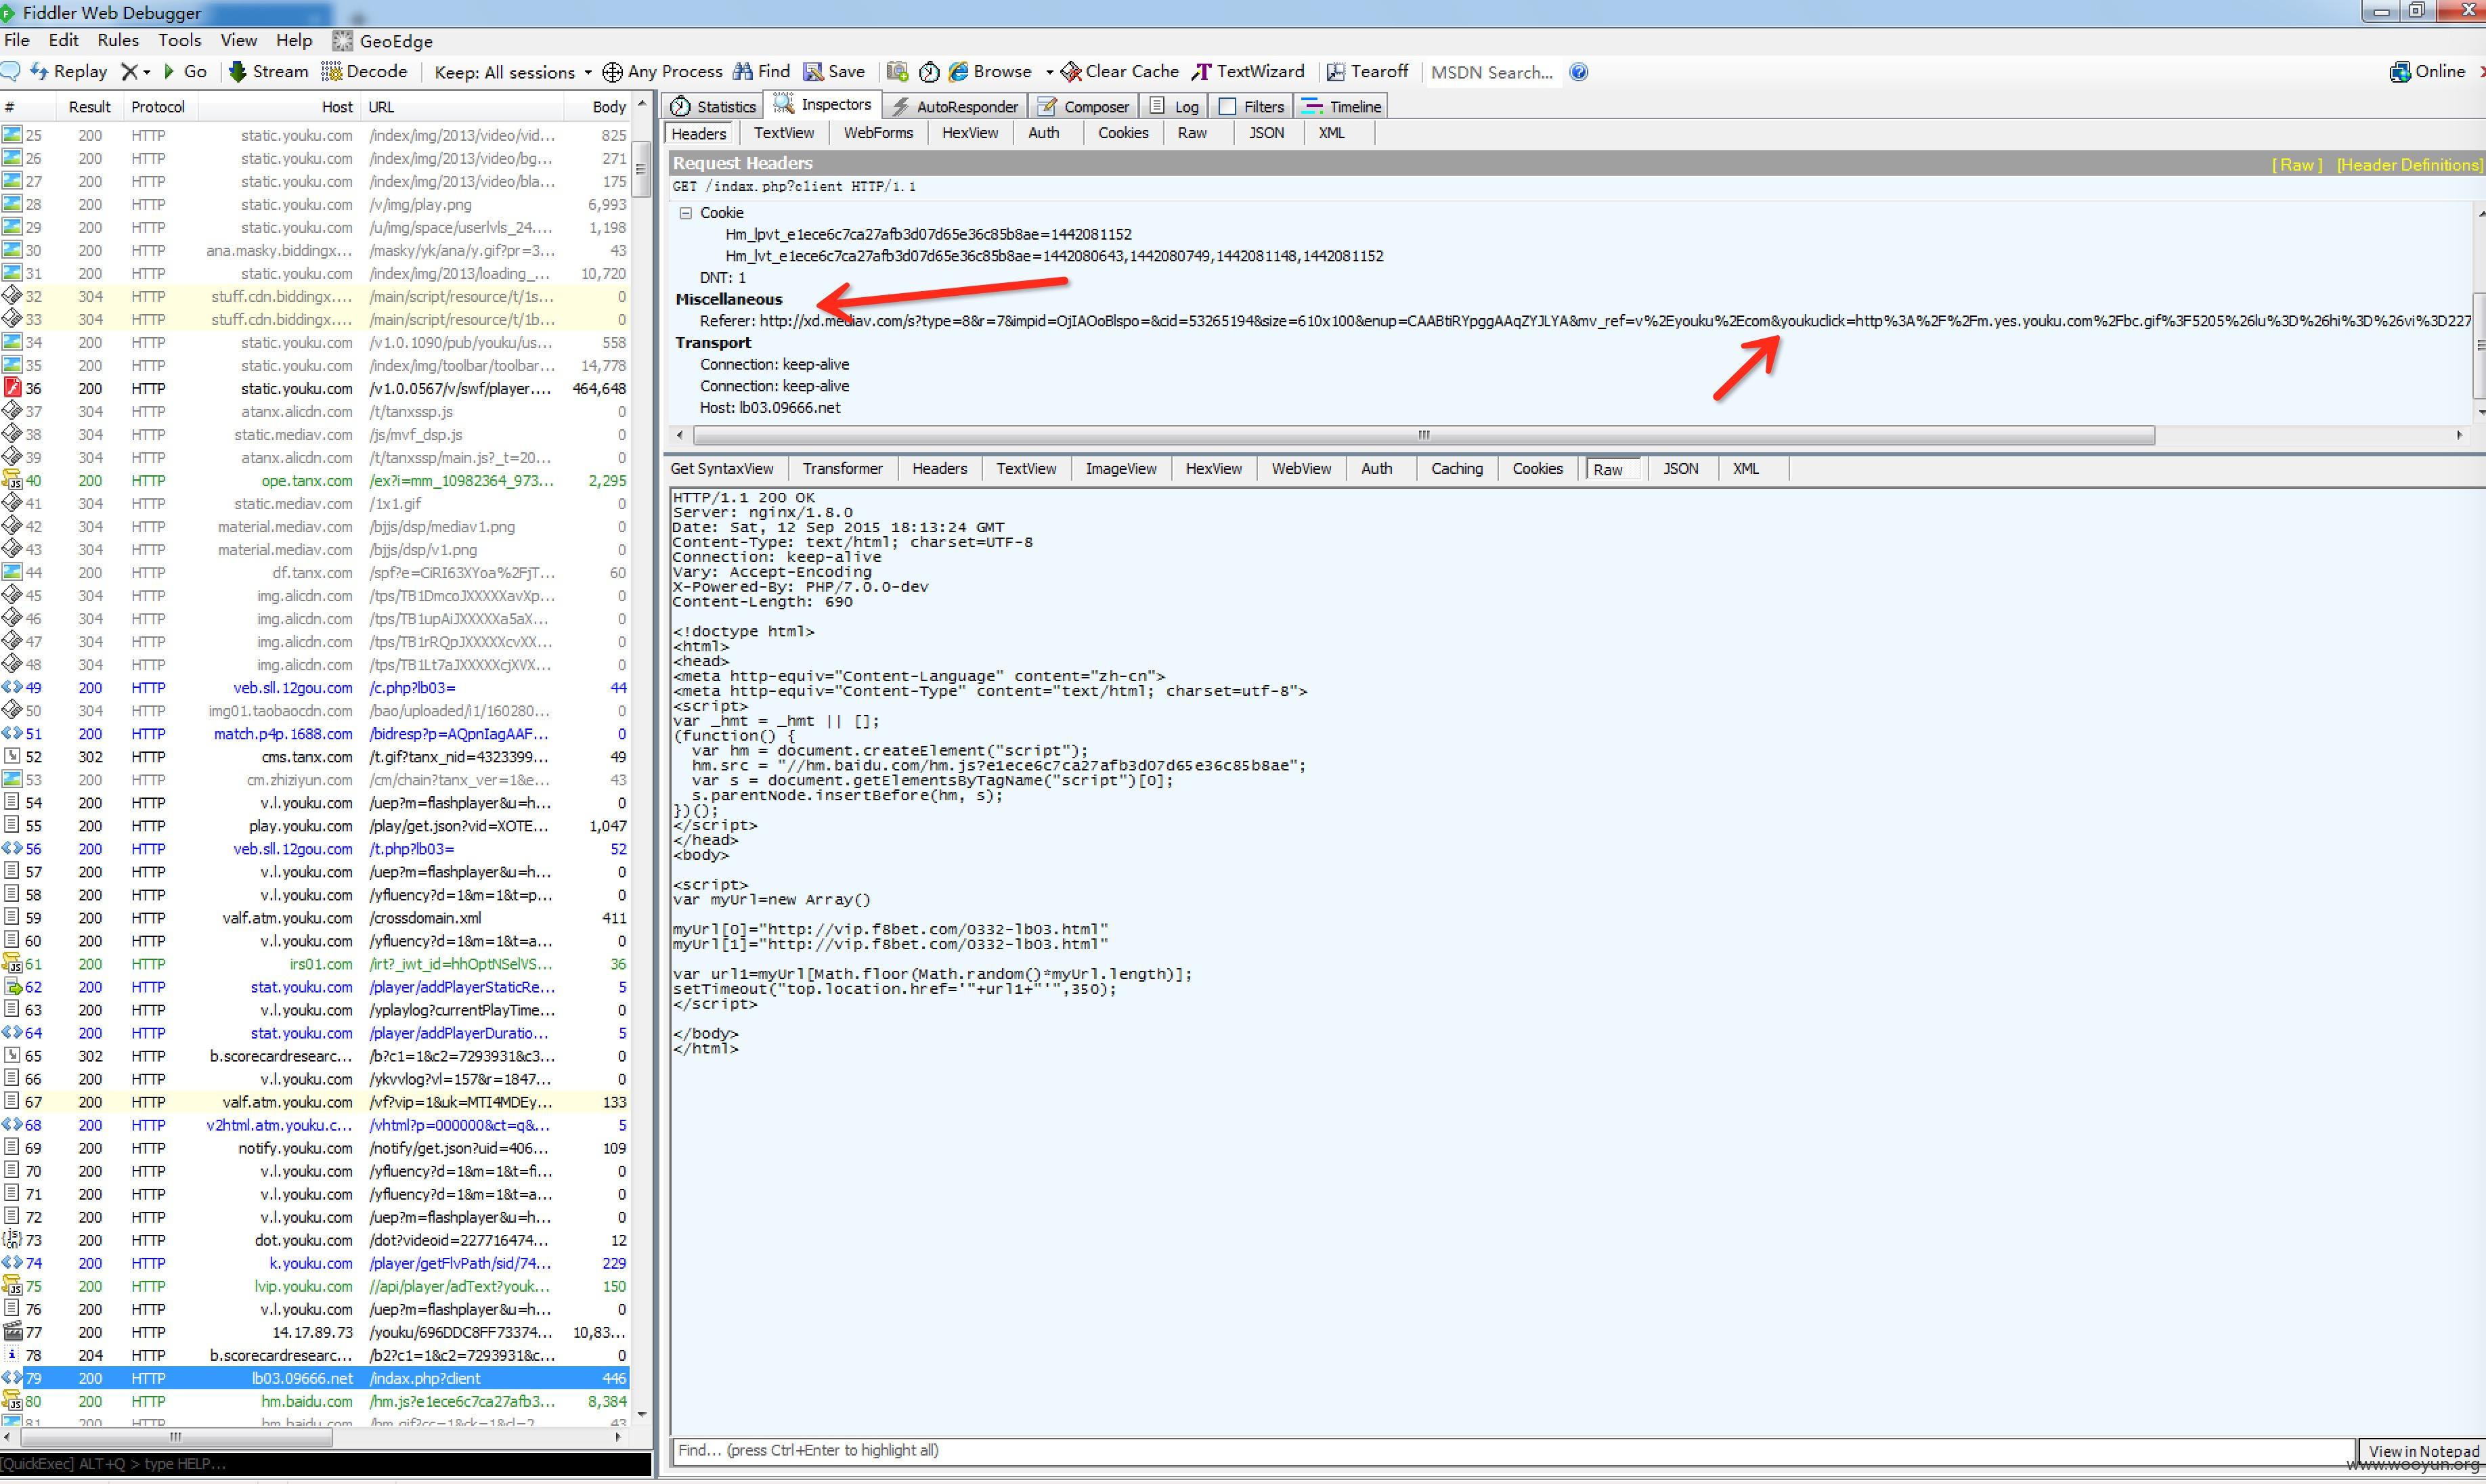2486x1484 pixels.
Task: Replay the selected session
Action: 69,72
